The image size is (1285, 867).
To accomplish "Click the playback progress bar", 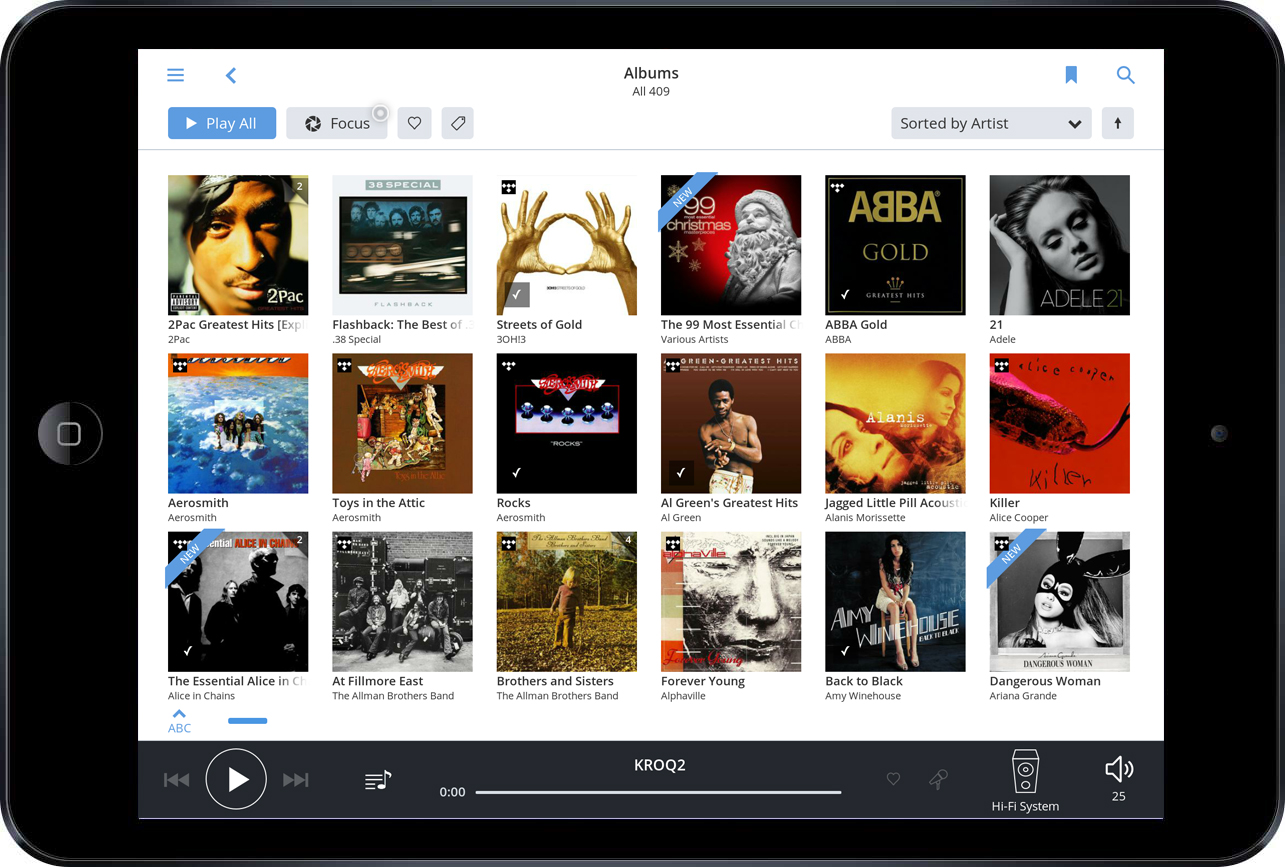I will pyautogui.click(x=658, y=792).
